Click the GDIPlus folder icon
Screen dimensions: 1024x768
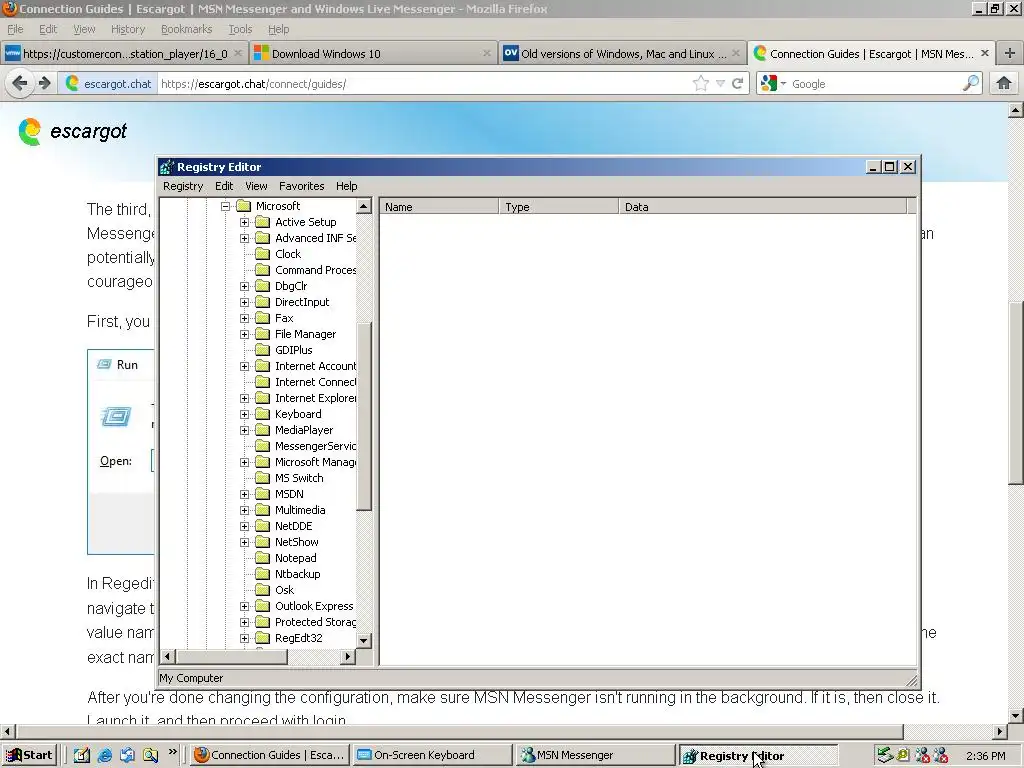coord(263,350)
